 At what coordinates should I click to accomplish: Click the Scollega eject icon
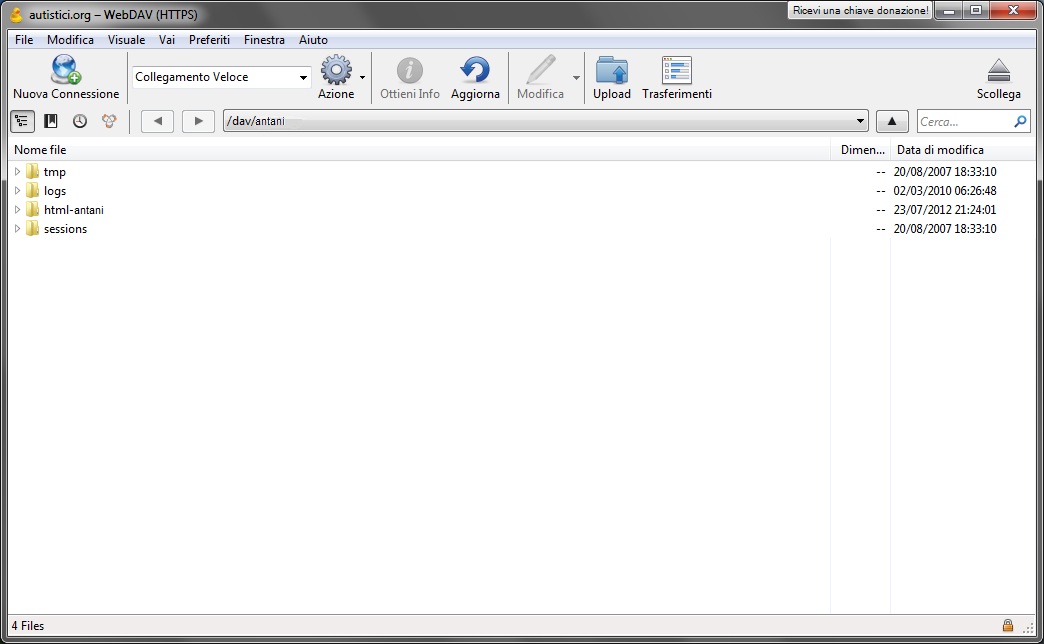(x=998, y=71)
